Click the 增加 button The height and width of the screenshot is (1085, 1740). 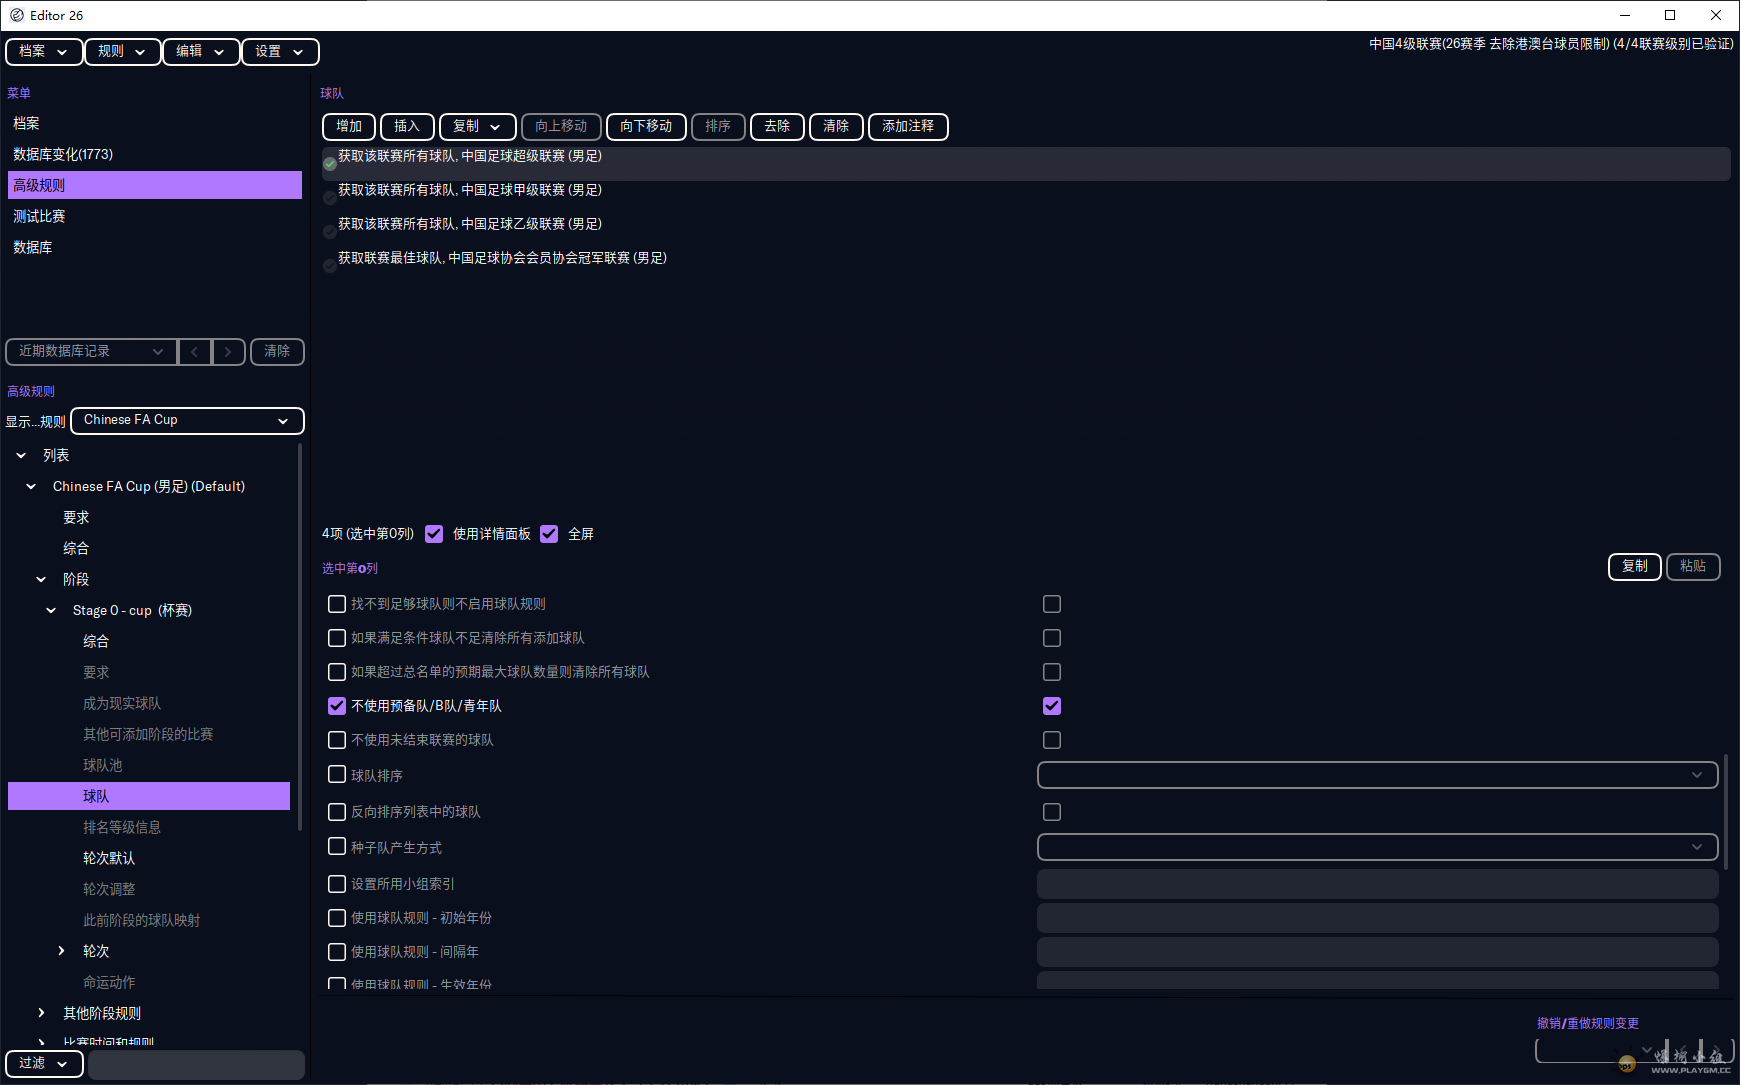349,127
